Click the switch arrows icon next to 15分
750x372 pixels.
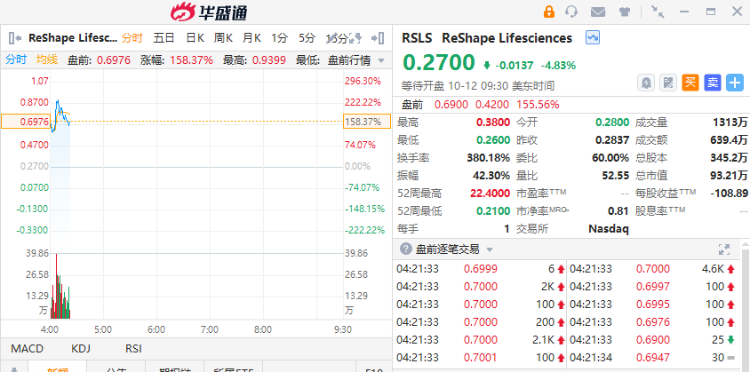356,38
